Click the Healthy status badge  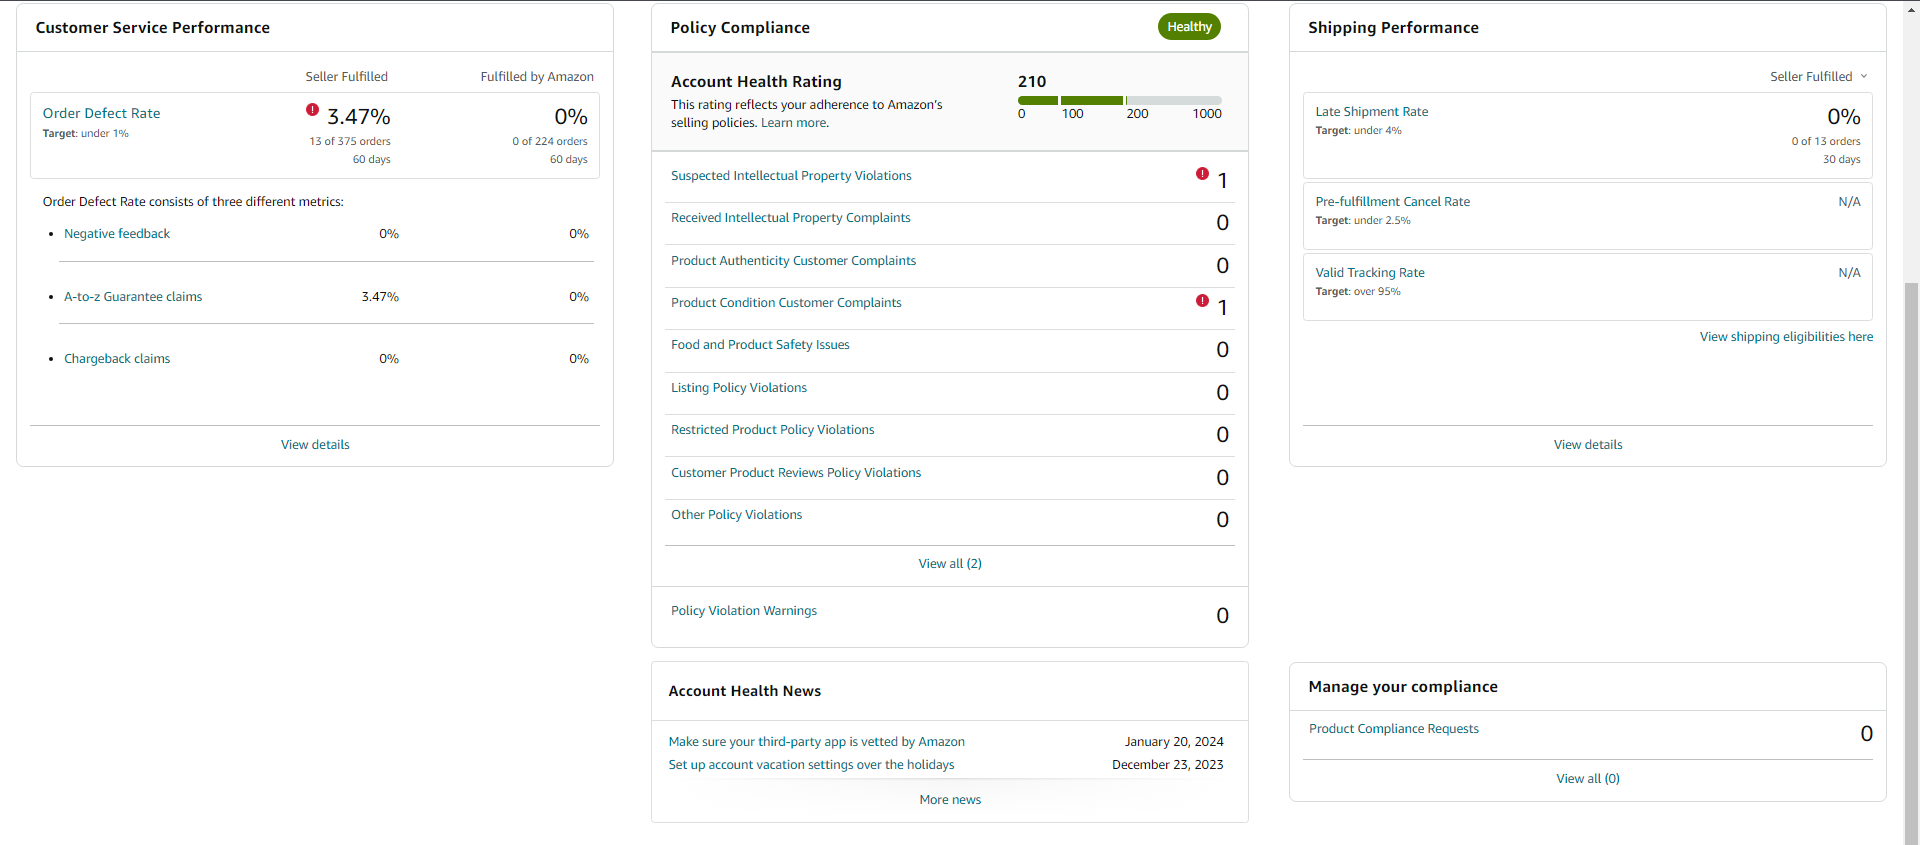coord(1189,27)
